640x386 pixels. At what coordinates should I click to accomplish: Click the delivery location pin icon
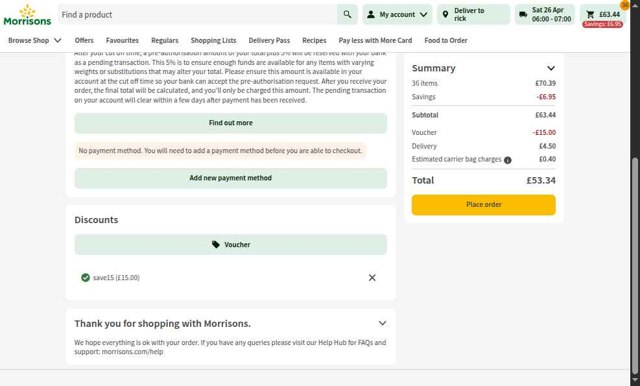click(445, 15)
